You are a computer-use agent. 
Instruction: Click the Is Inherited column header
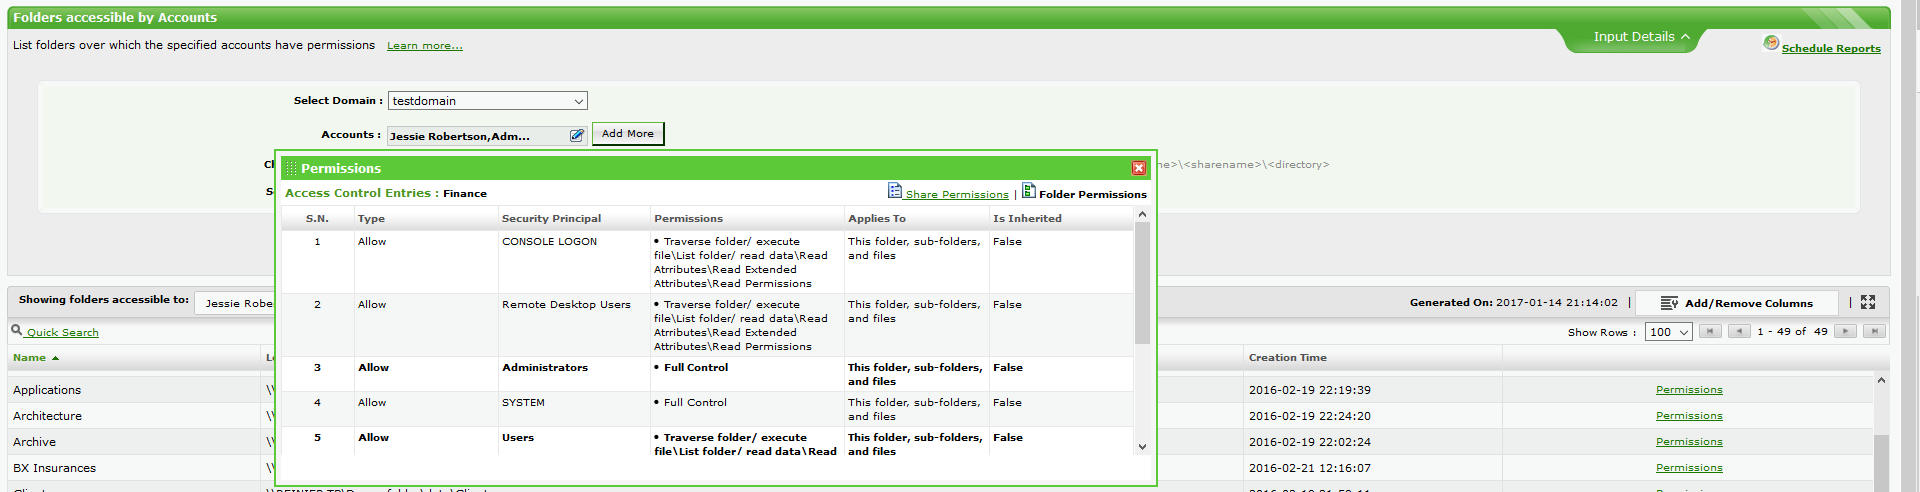pyautogui.click(x=1027, y=218)
